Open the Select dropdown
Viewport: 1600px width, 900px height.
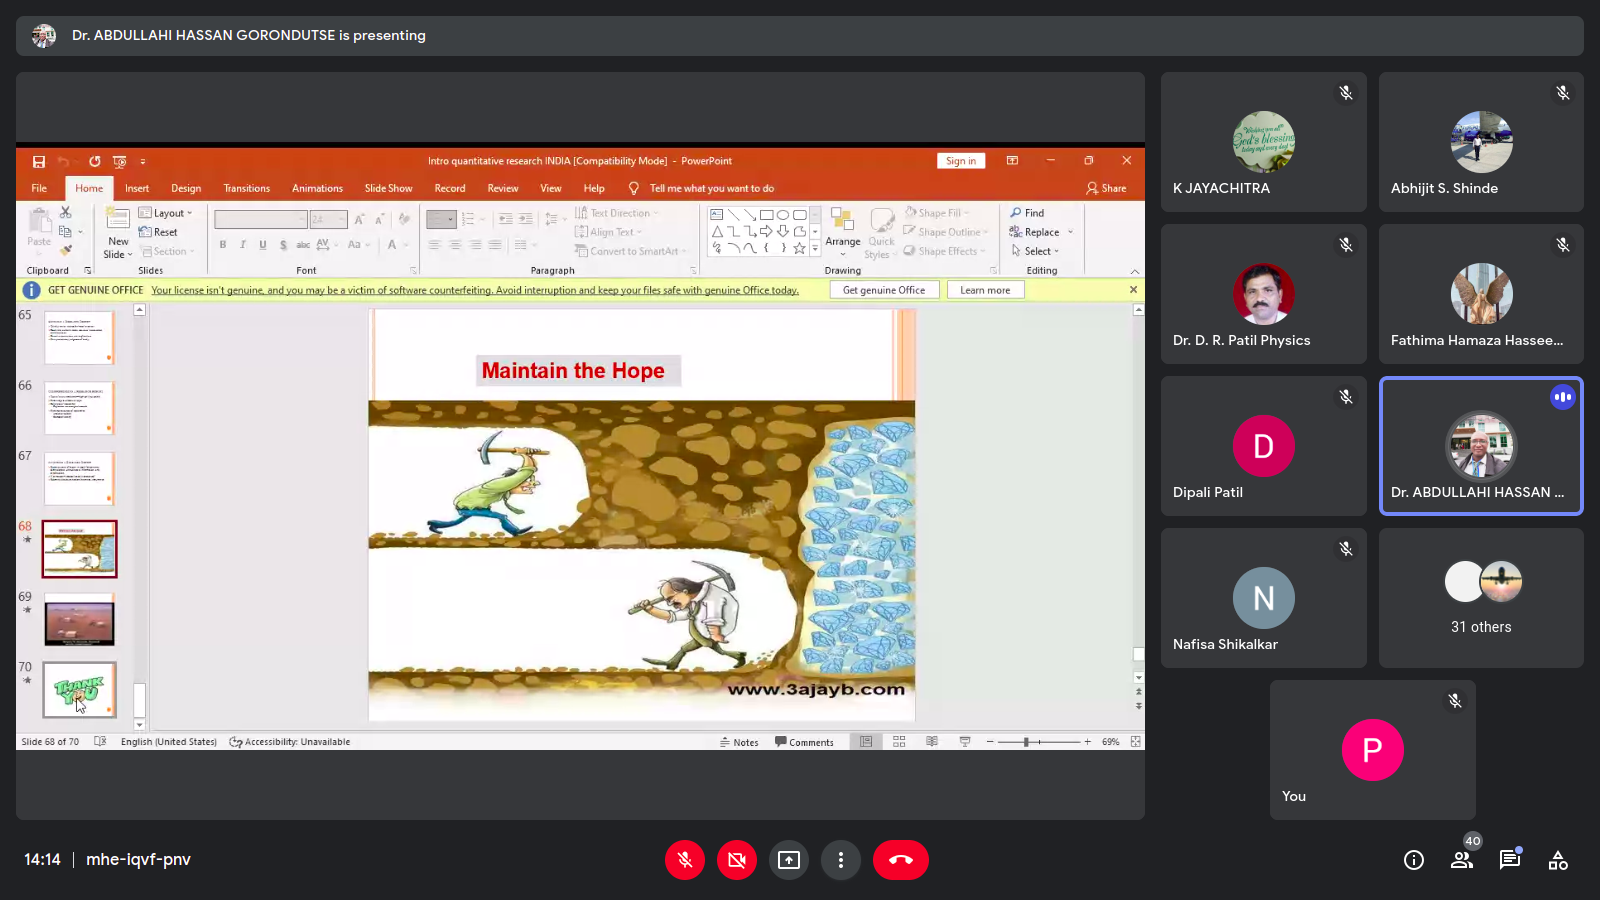(1035, 251)
